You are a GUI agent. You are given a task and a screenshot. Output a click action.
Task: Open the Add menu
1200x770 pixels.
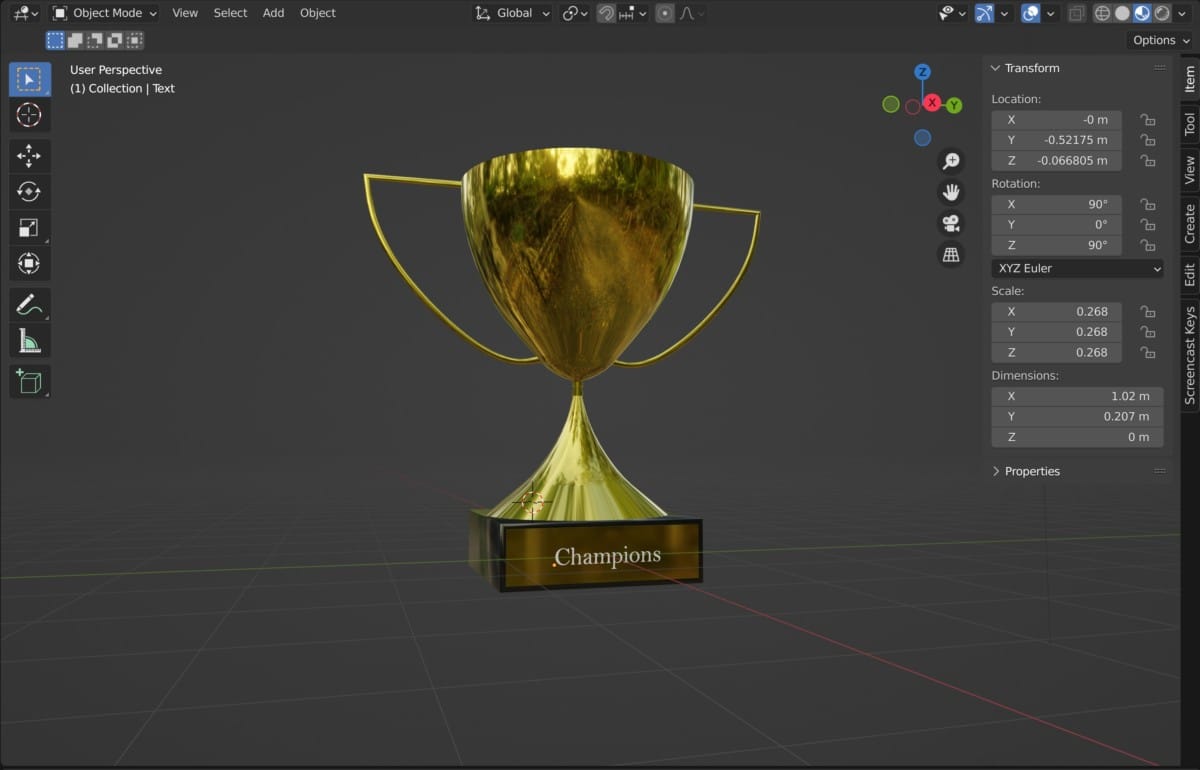click(x=273, y=13)
